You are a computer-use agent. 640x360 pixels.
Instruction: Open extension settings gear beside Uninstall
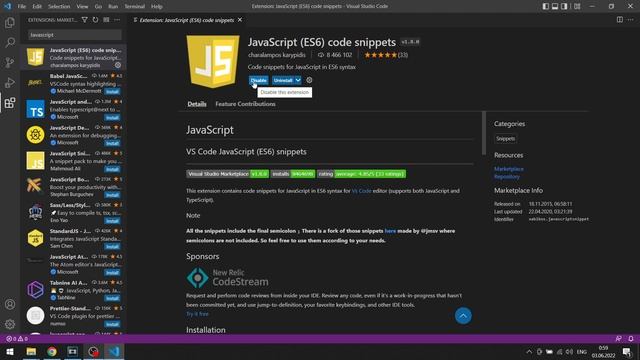(x=309, y=80)
